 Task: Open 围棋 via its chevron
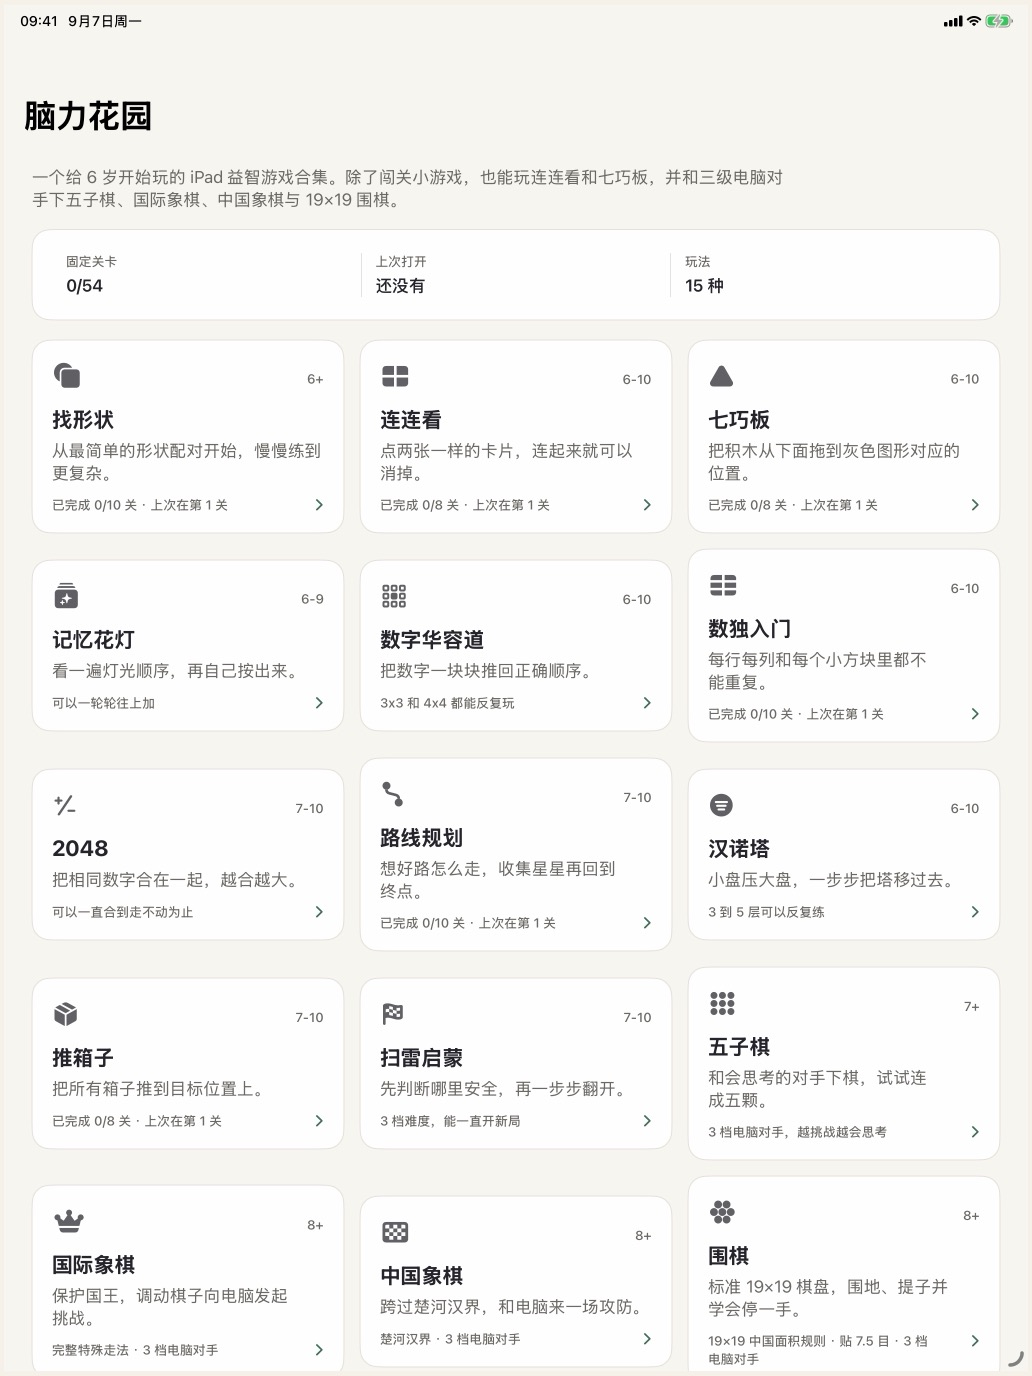coord(975,1341)
